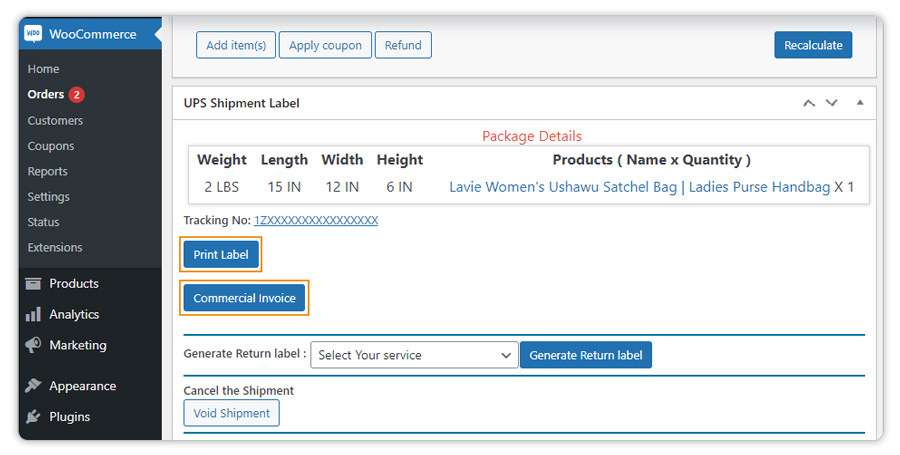Open the Analytics menu

[74, 314]
